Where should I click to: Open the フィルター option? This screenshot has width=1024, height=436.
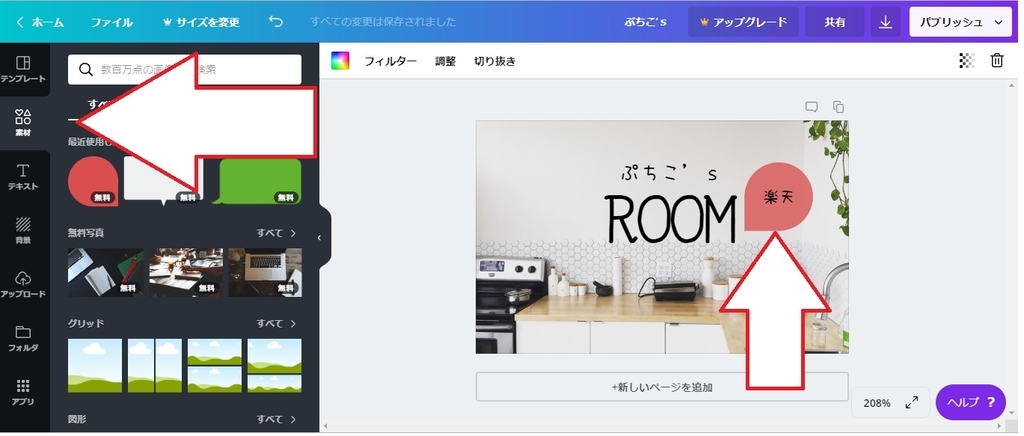click(x=391, y=61)
